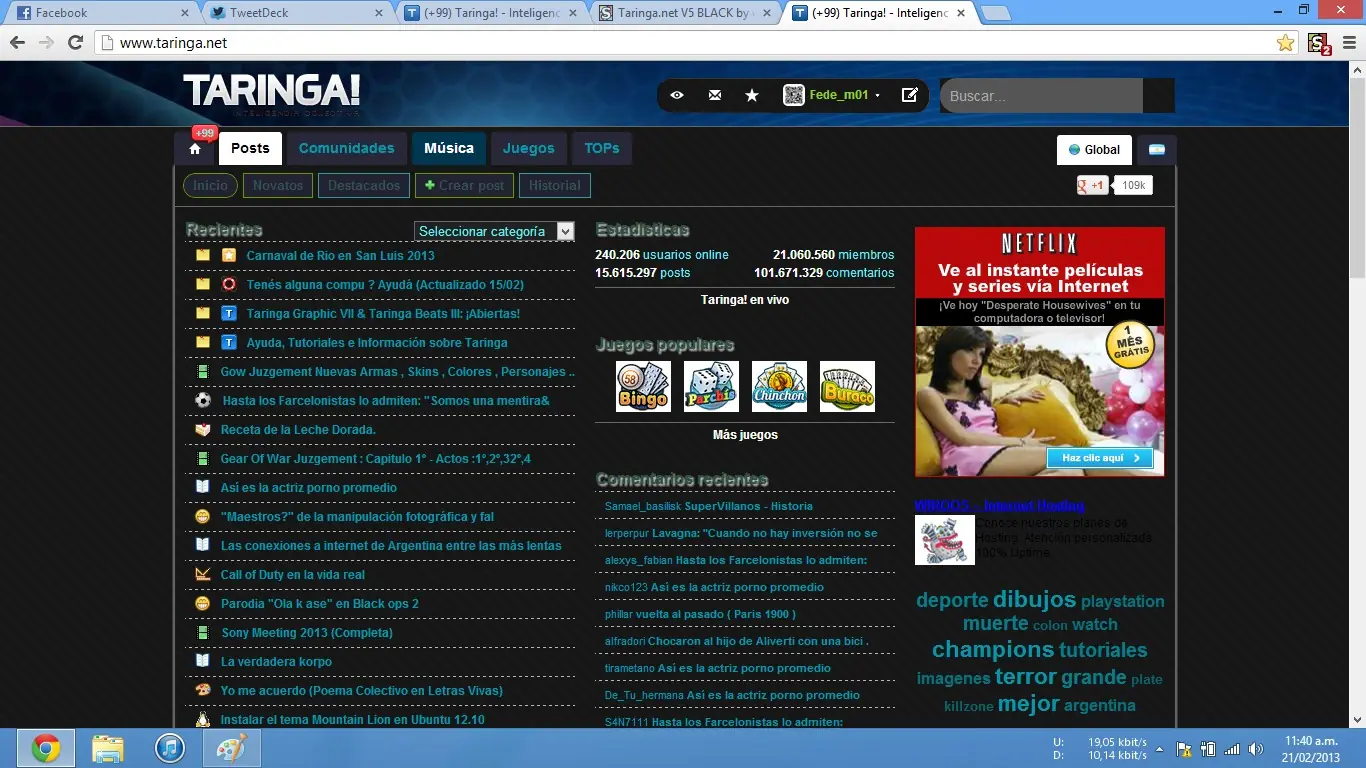Click the Historial sub-menu button
Image resolution: width=1366 pixels, height=768 pixels.
[555, 185]
